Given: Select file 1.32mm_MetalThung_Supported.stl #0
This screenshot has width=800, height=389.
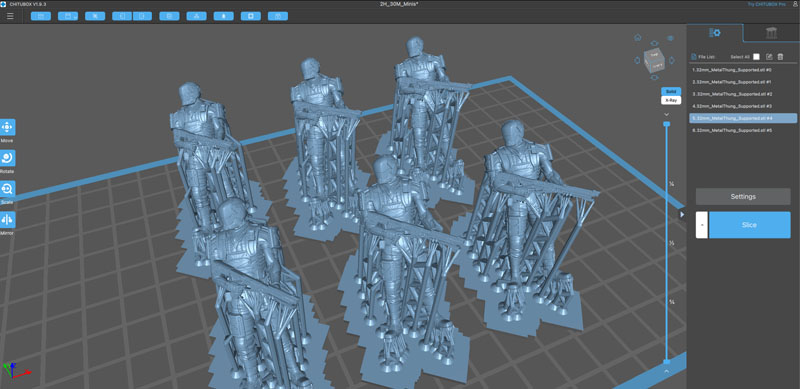Looking at the screenshot, I should (743, 69).
